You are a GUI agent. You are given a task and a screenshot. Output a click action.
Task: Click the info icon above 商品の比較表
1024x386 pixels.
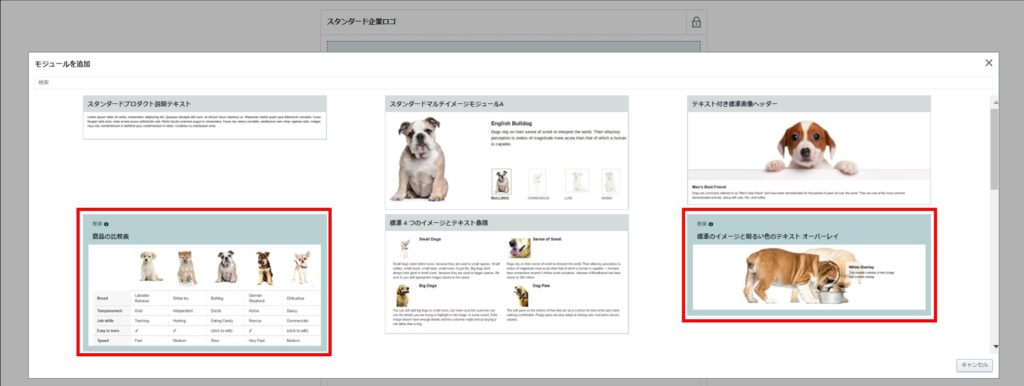tap(106, 224)
